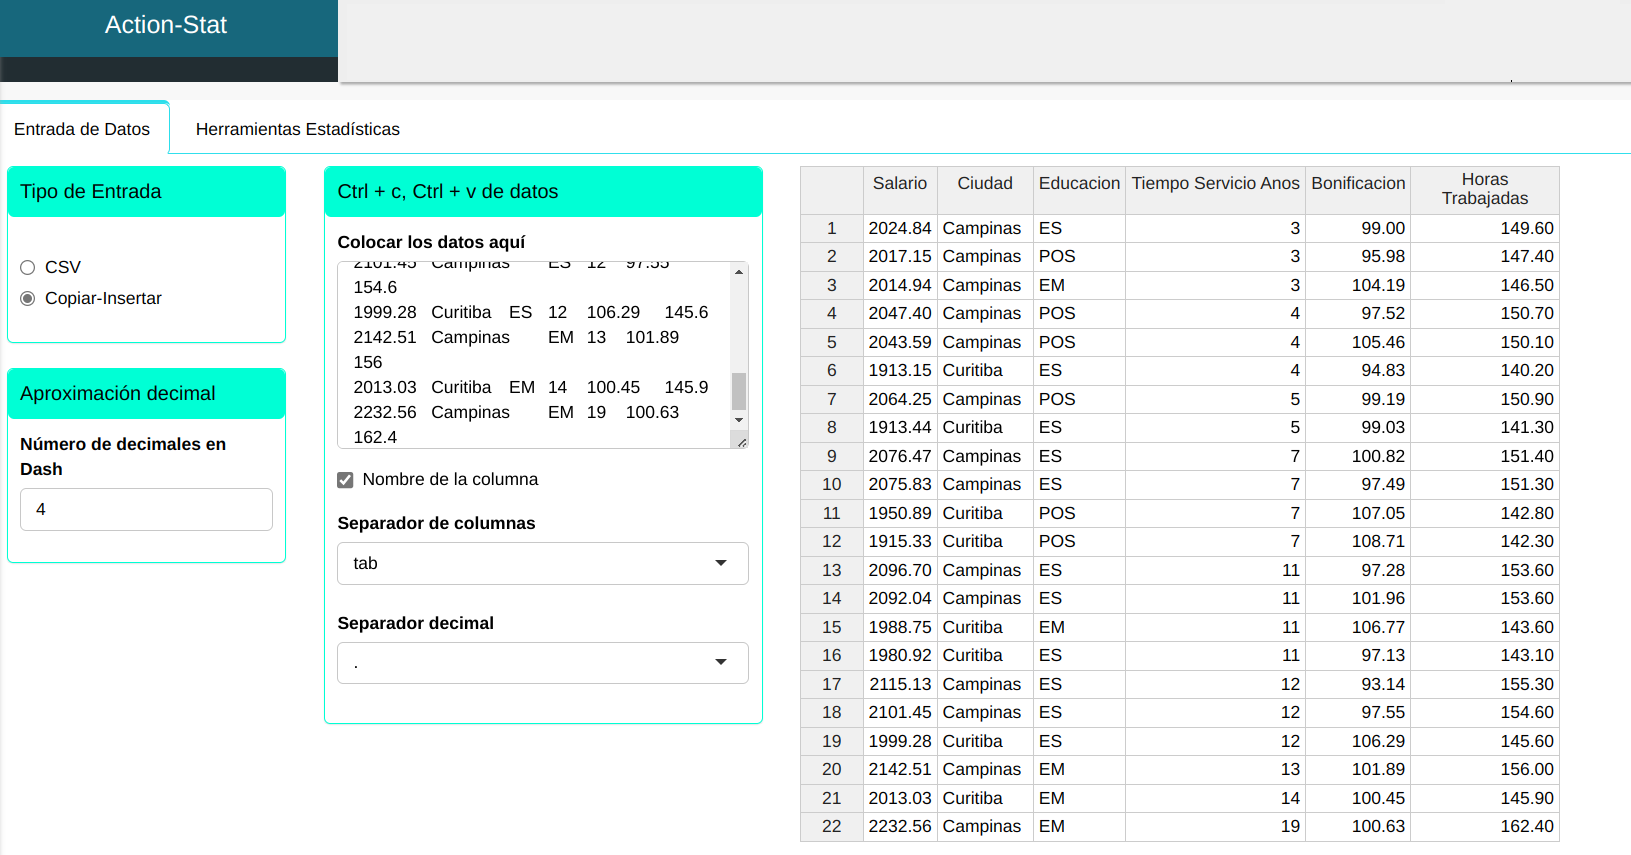Click the Tiempo Servicio Anos column header
The width and height of the screenshot is (1631, 855).
(x=1215, y=184)
